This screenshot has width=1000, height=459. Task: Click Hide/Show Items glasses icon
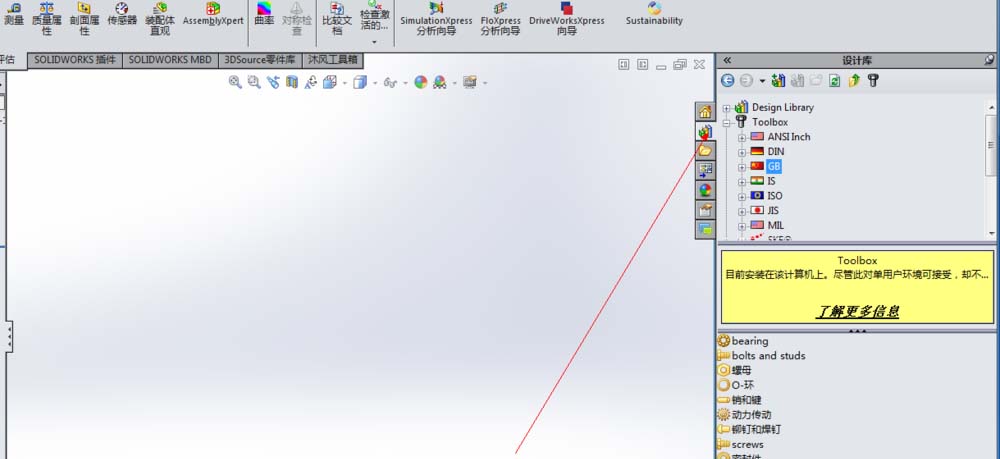(390, 82)
